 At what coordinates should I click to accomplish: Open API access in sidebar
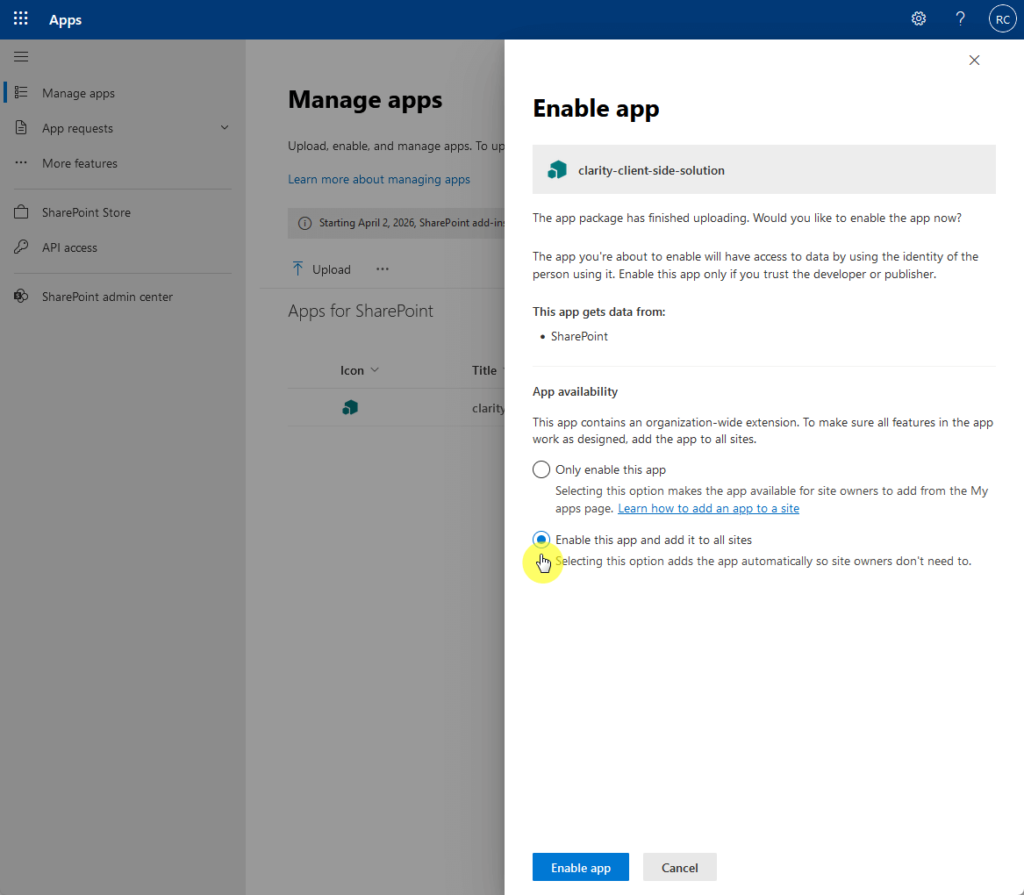point(69,248)
